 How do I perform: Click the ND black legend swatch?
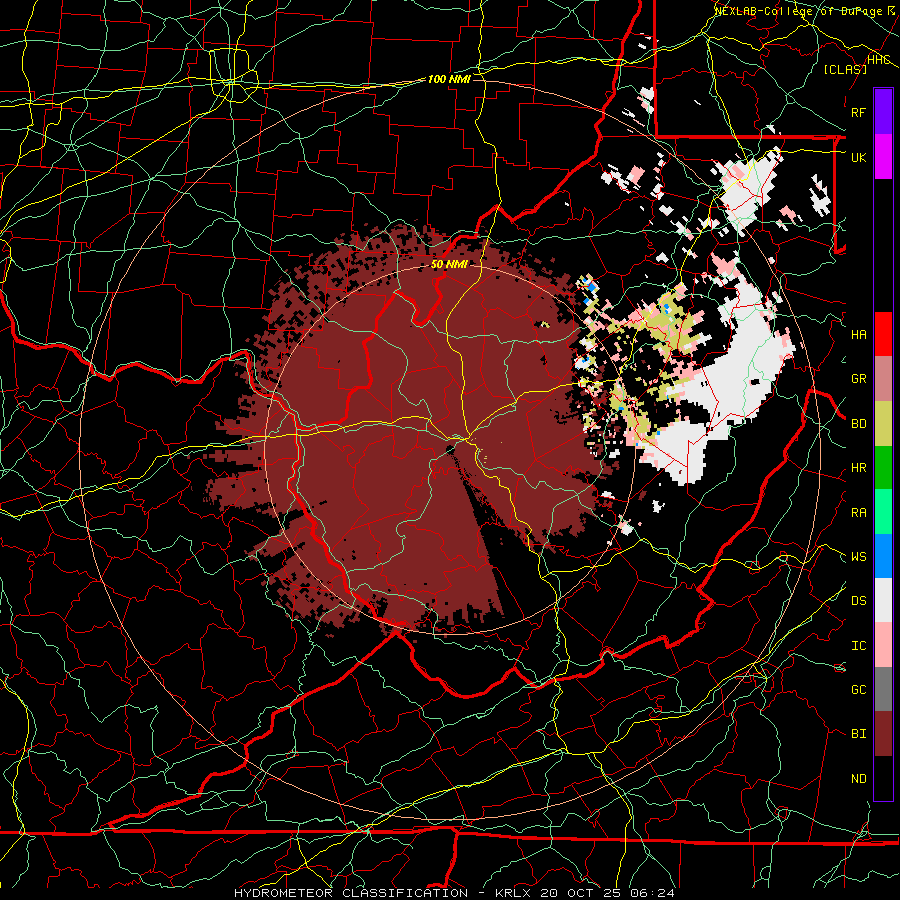pyautogui.click(x=883, y=778)
